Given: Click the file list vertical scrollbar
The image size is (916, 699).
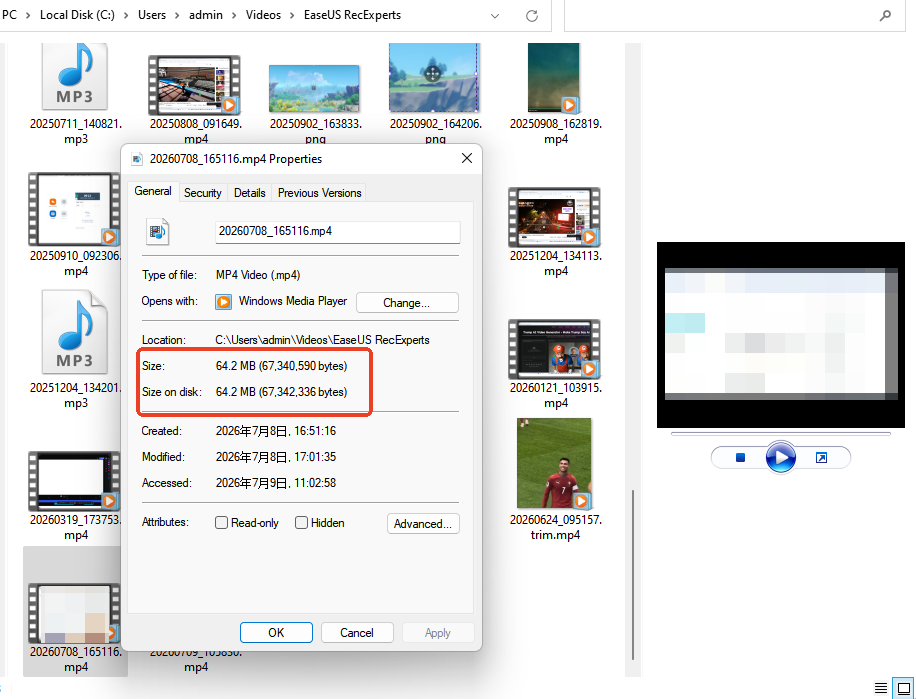Looking at the screenshot, I should pos(633,575).
